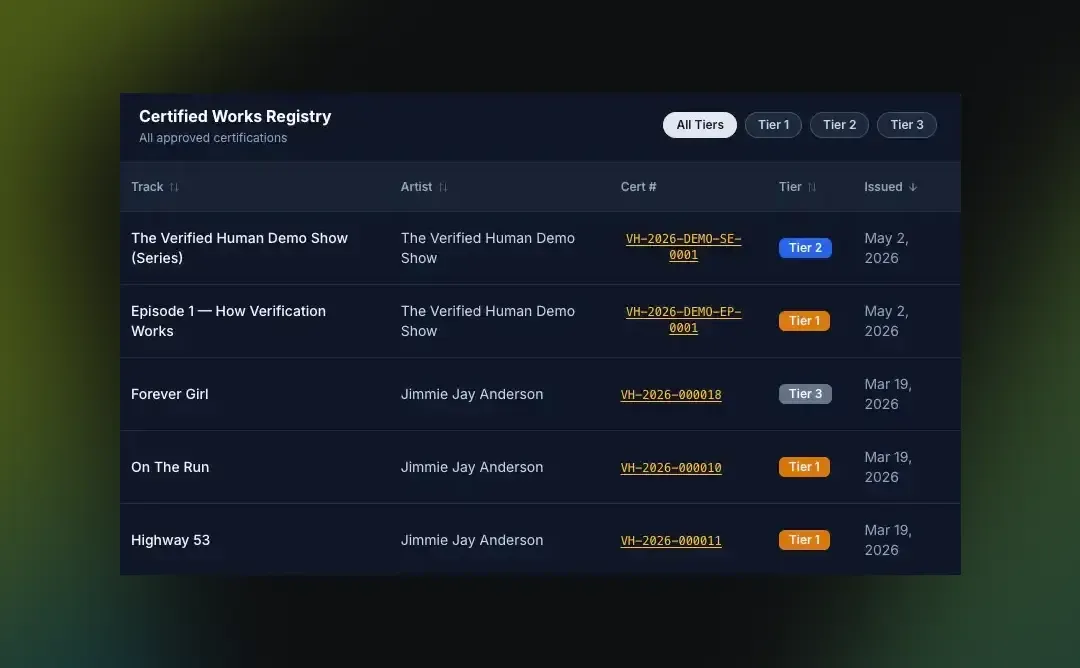
Task: Click the Issued column header label
Action: [883, 187]
